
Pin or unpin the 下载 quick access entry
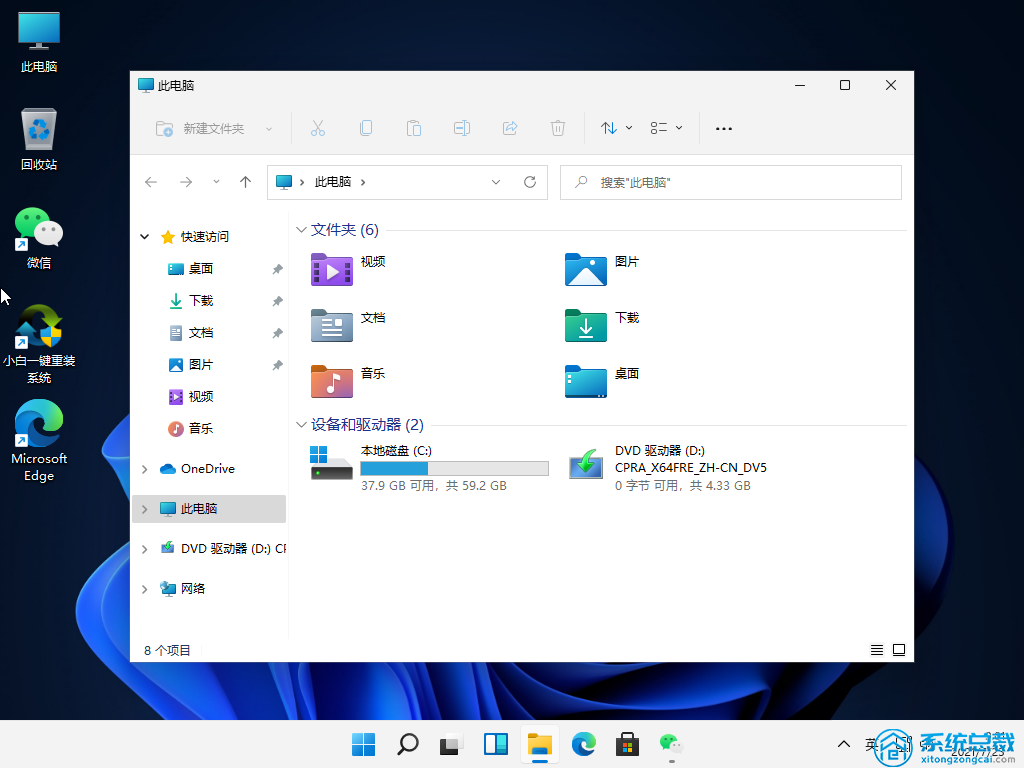[276, 300]
